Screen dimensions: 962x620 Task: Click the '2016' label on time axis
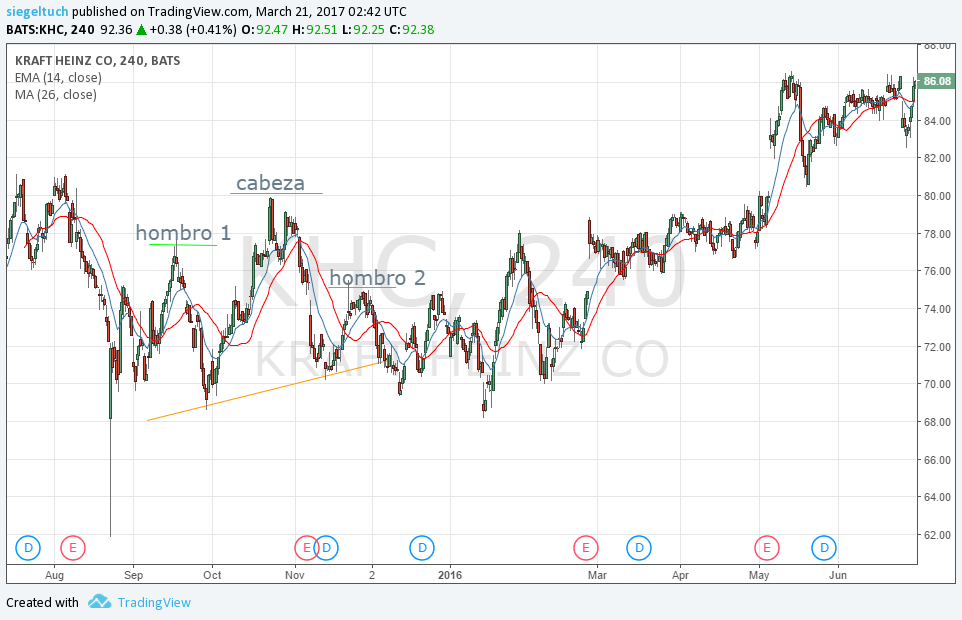[450, 575]
